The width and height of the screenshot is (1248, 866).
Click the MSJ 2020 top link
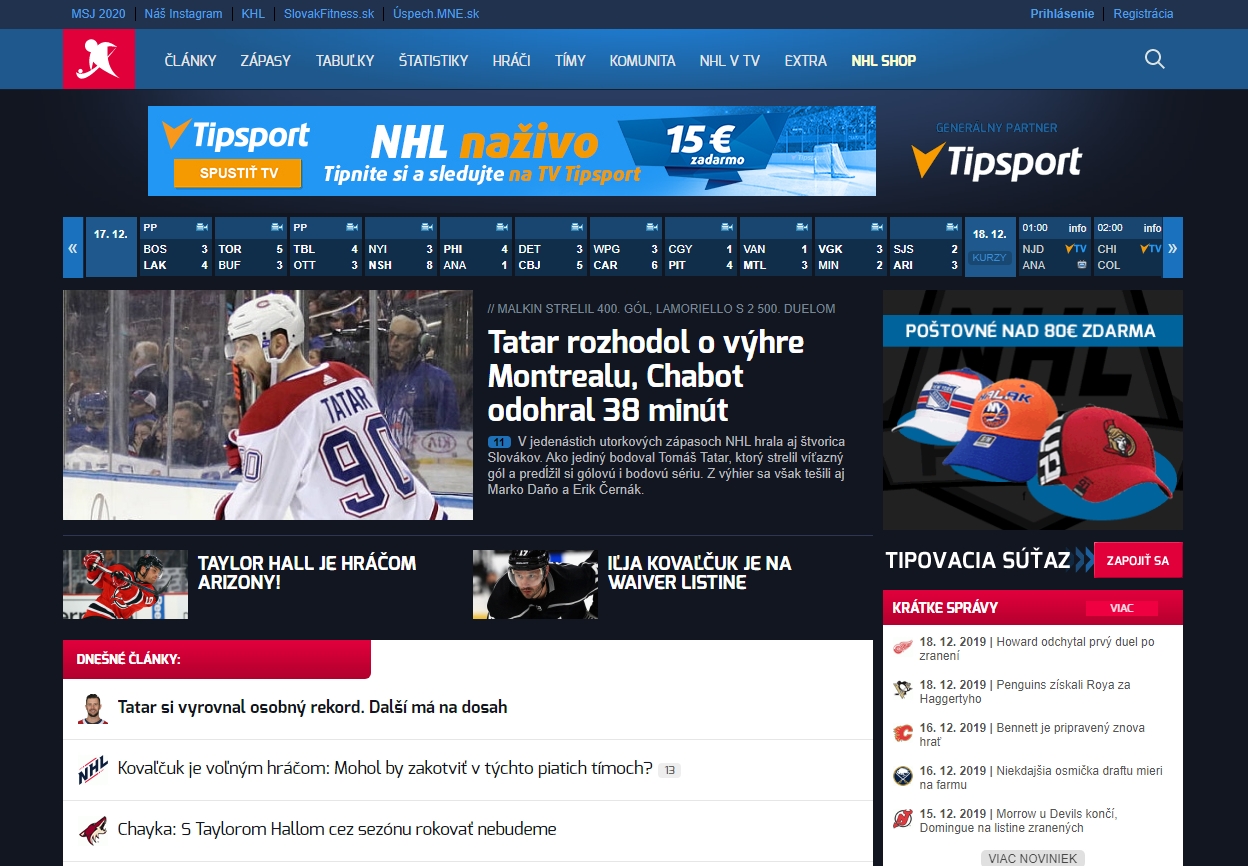(x=98, y=14)
